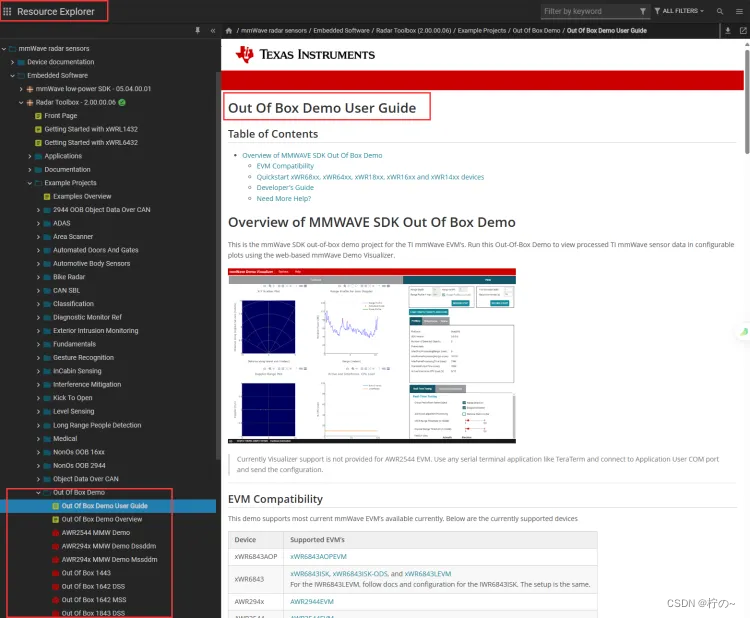This screenshot has height=618, width=750.
Task: Click the red icon of AWR2544 MMW Demo
Action: point(55,532)
